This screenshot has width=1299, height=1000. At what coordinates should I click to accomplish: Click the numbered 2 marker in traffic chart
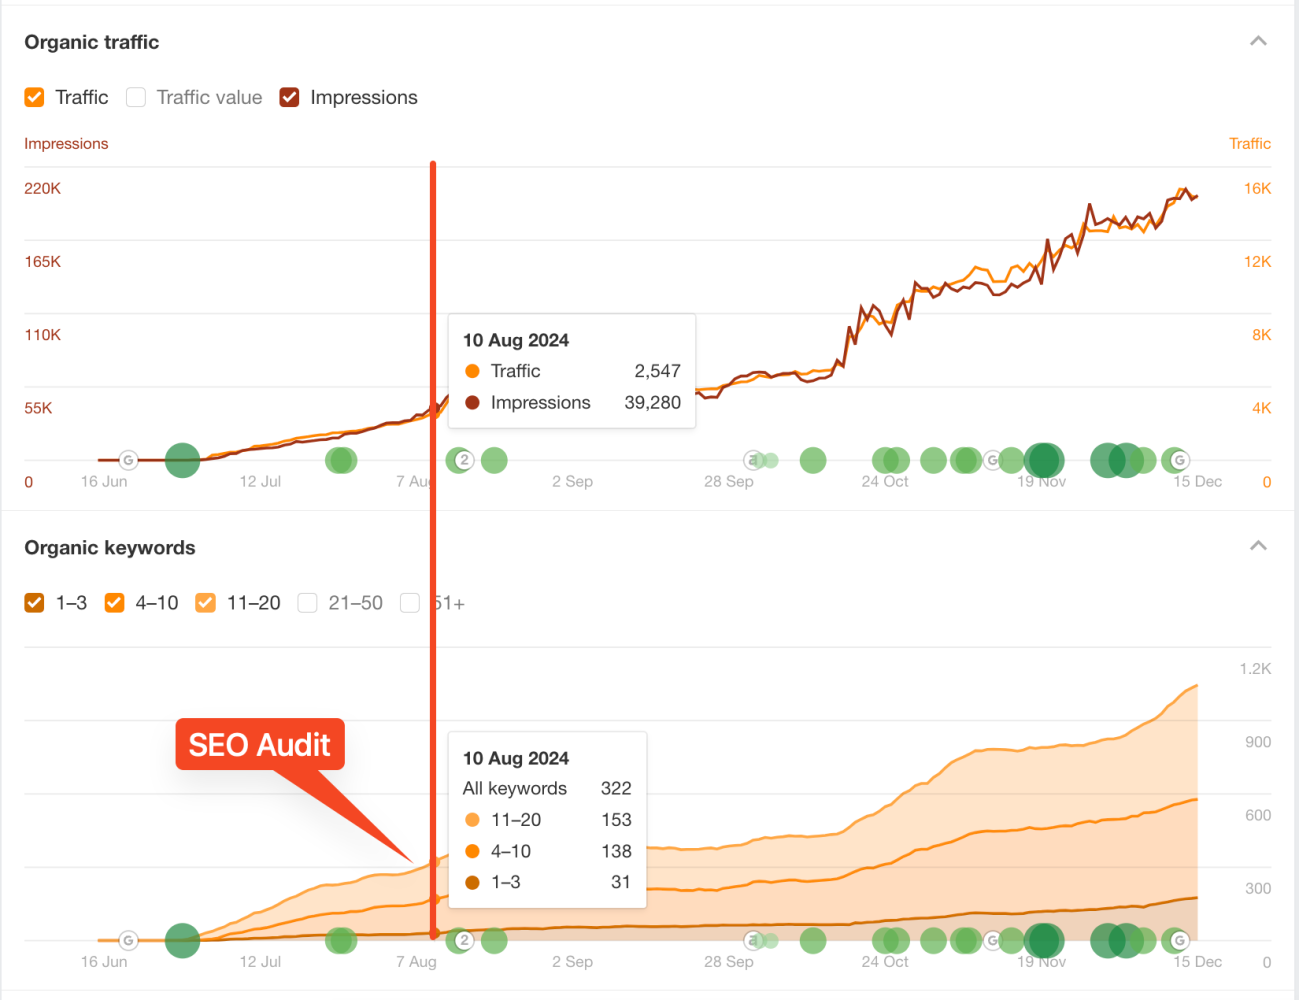463,460
